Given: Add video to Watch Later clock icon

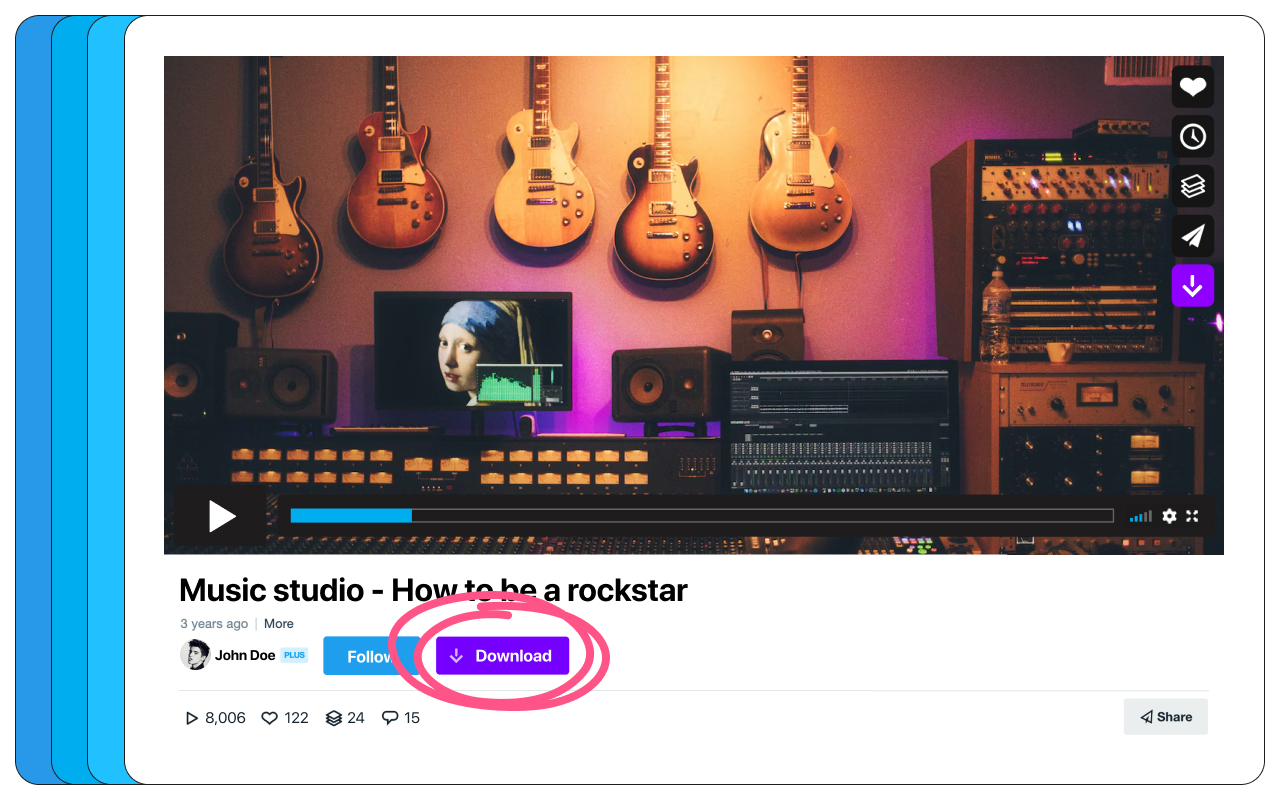Looking at the screenshot, I should point(1192,137).
